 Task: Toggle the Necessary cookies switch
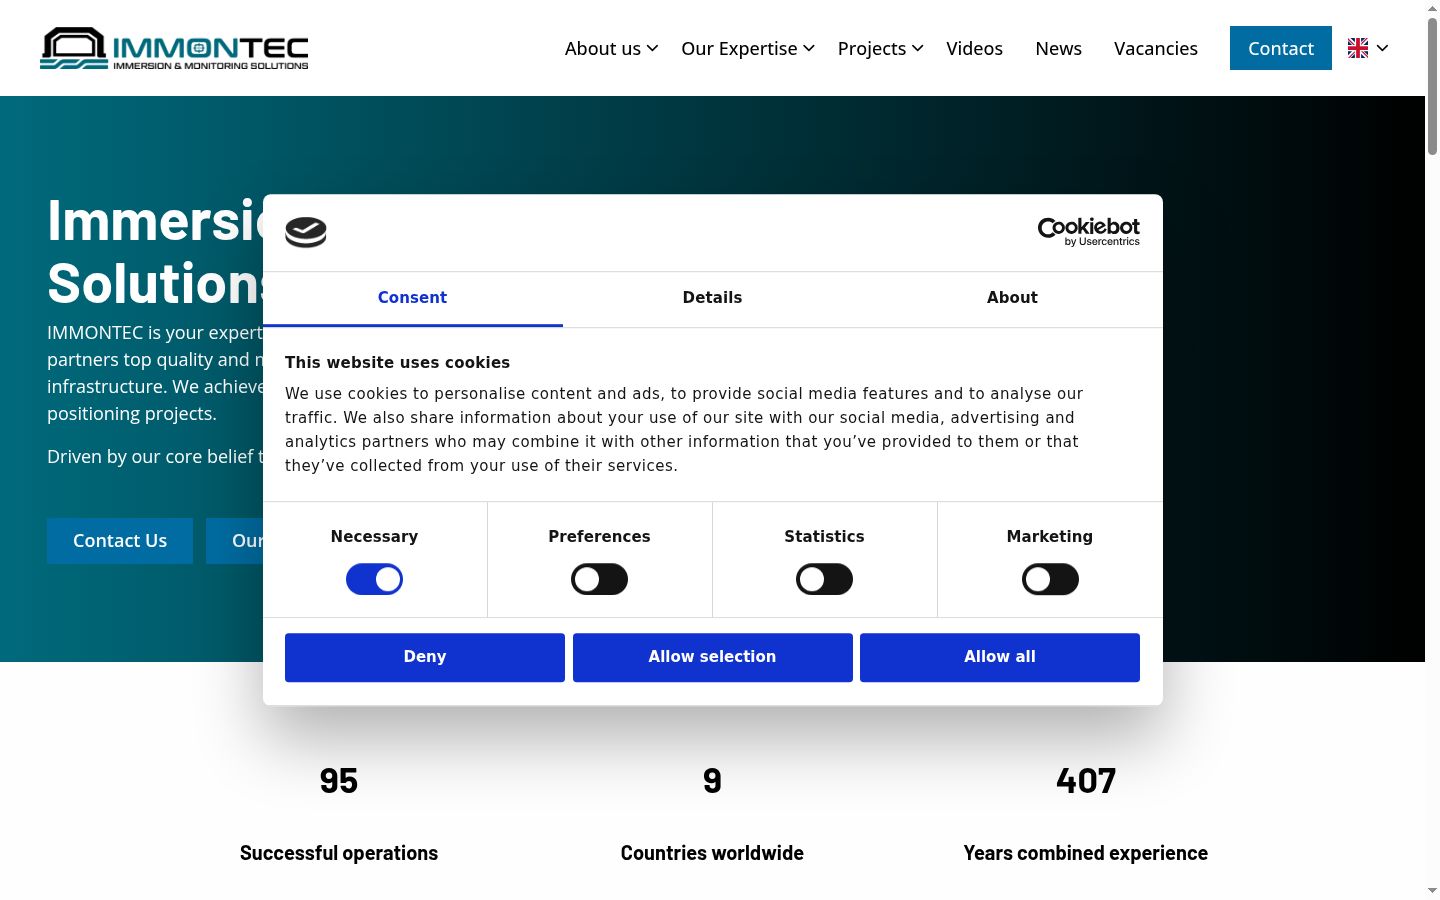click(374, 579)
